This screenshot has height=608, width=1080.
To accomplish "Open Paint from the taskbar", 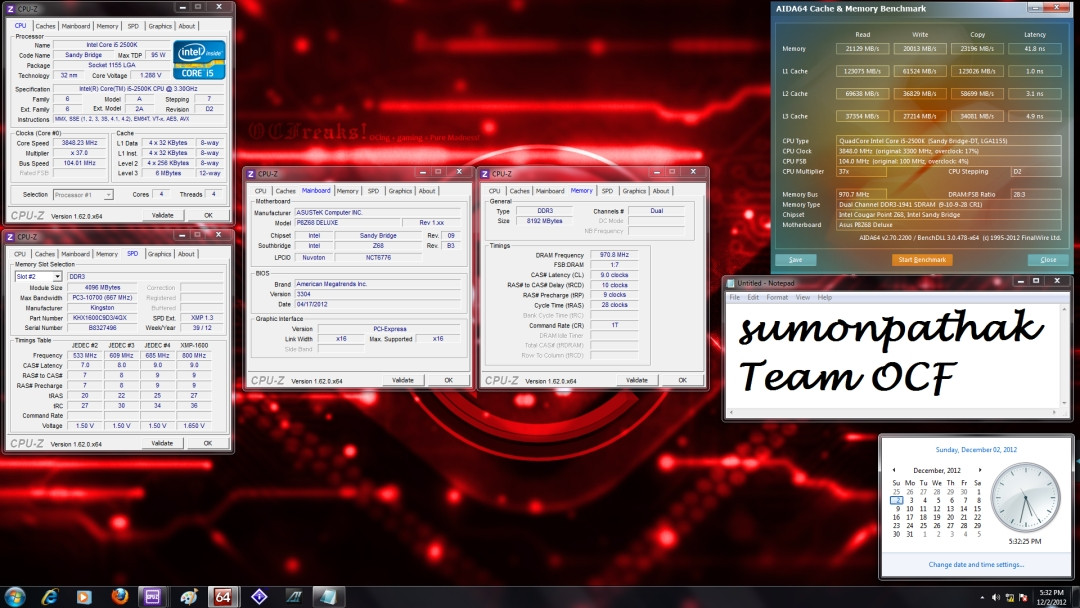I will [x=189, y=597].
